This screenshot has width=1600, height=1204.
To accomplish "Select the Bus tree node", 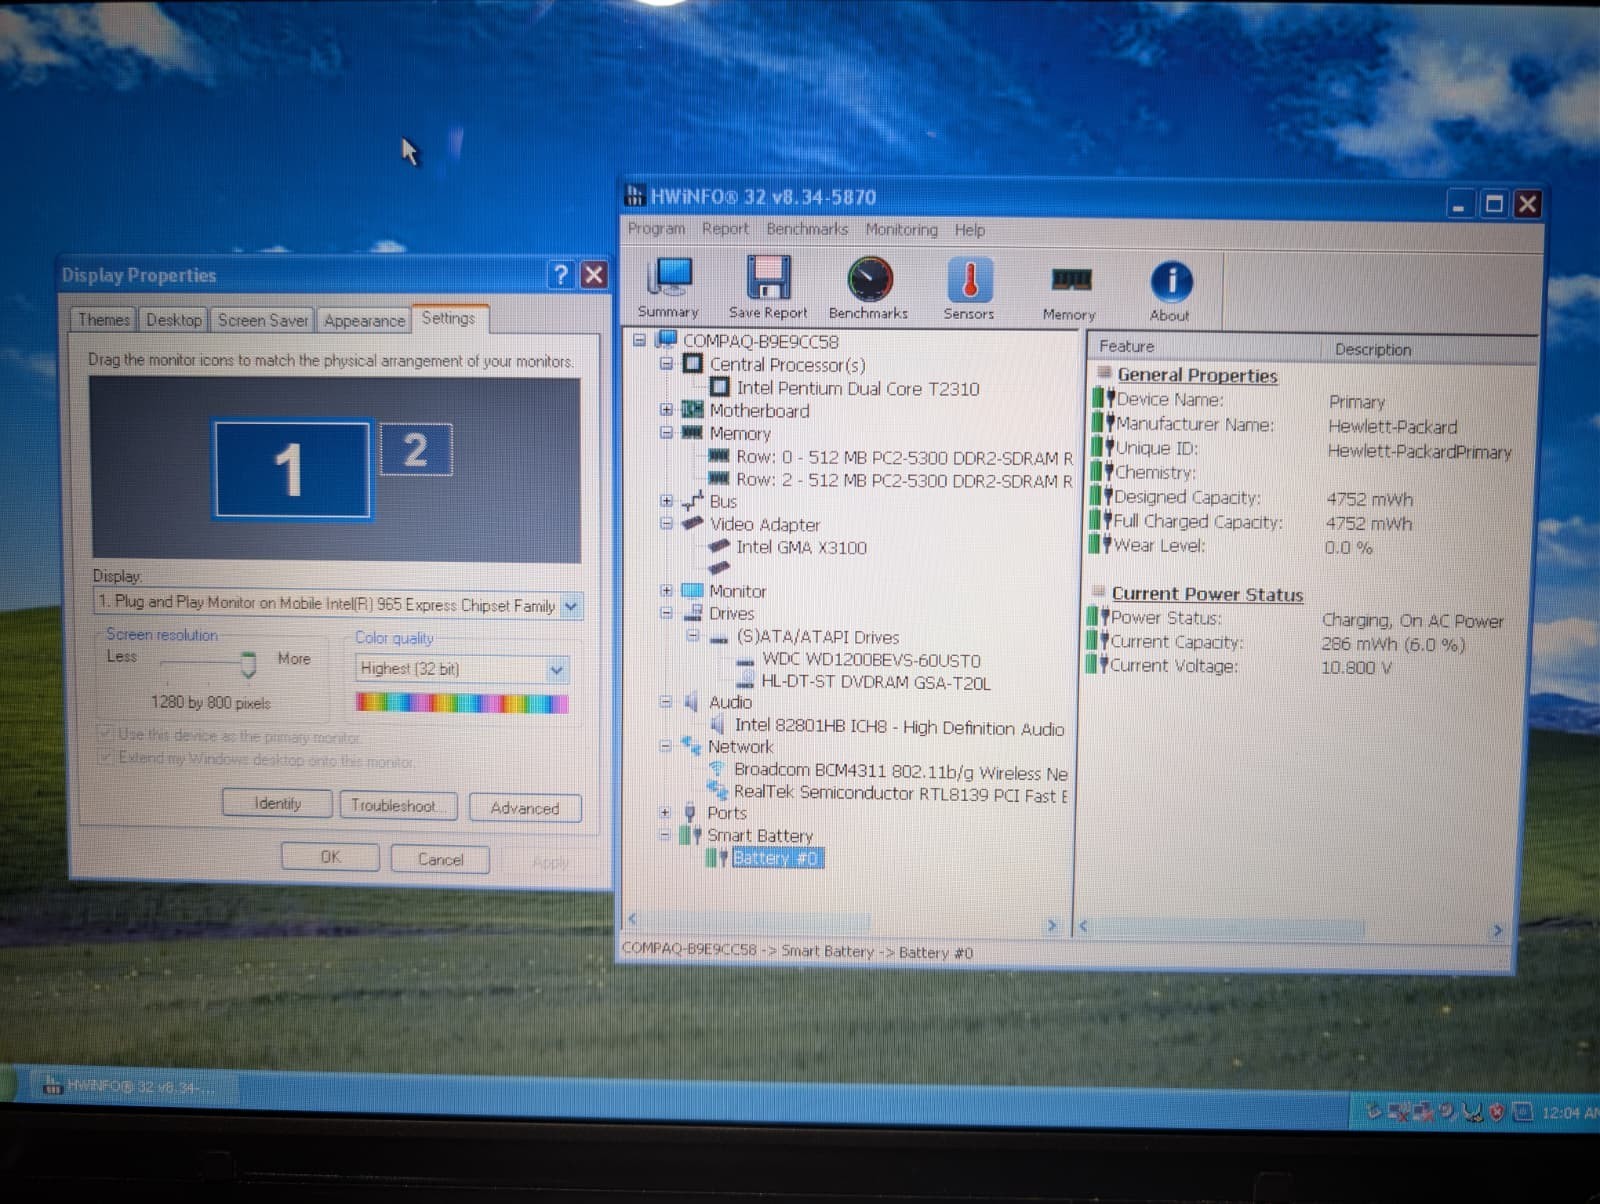I will pyautogui.click(x=722, y=502).
